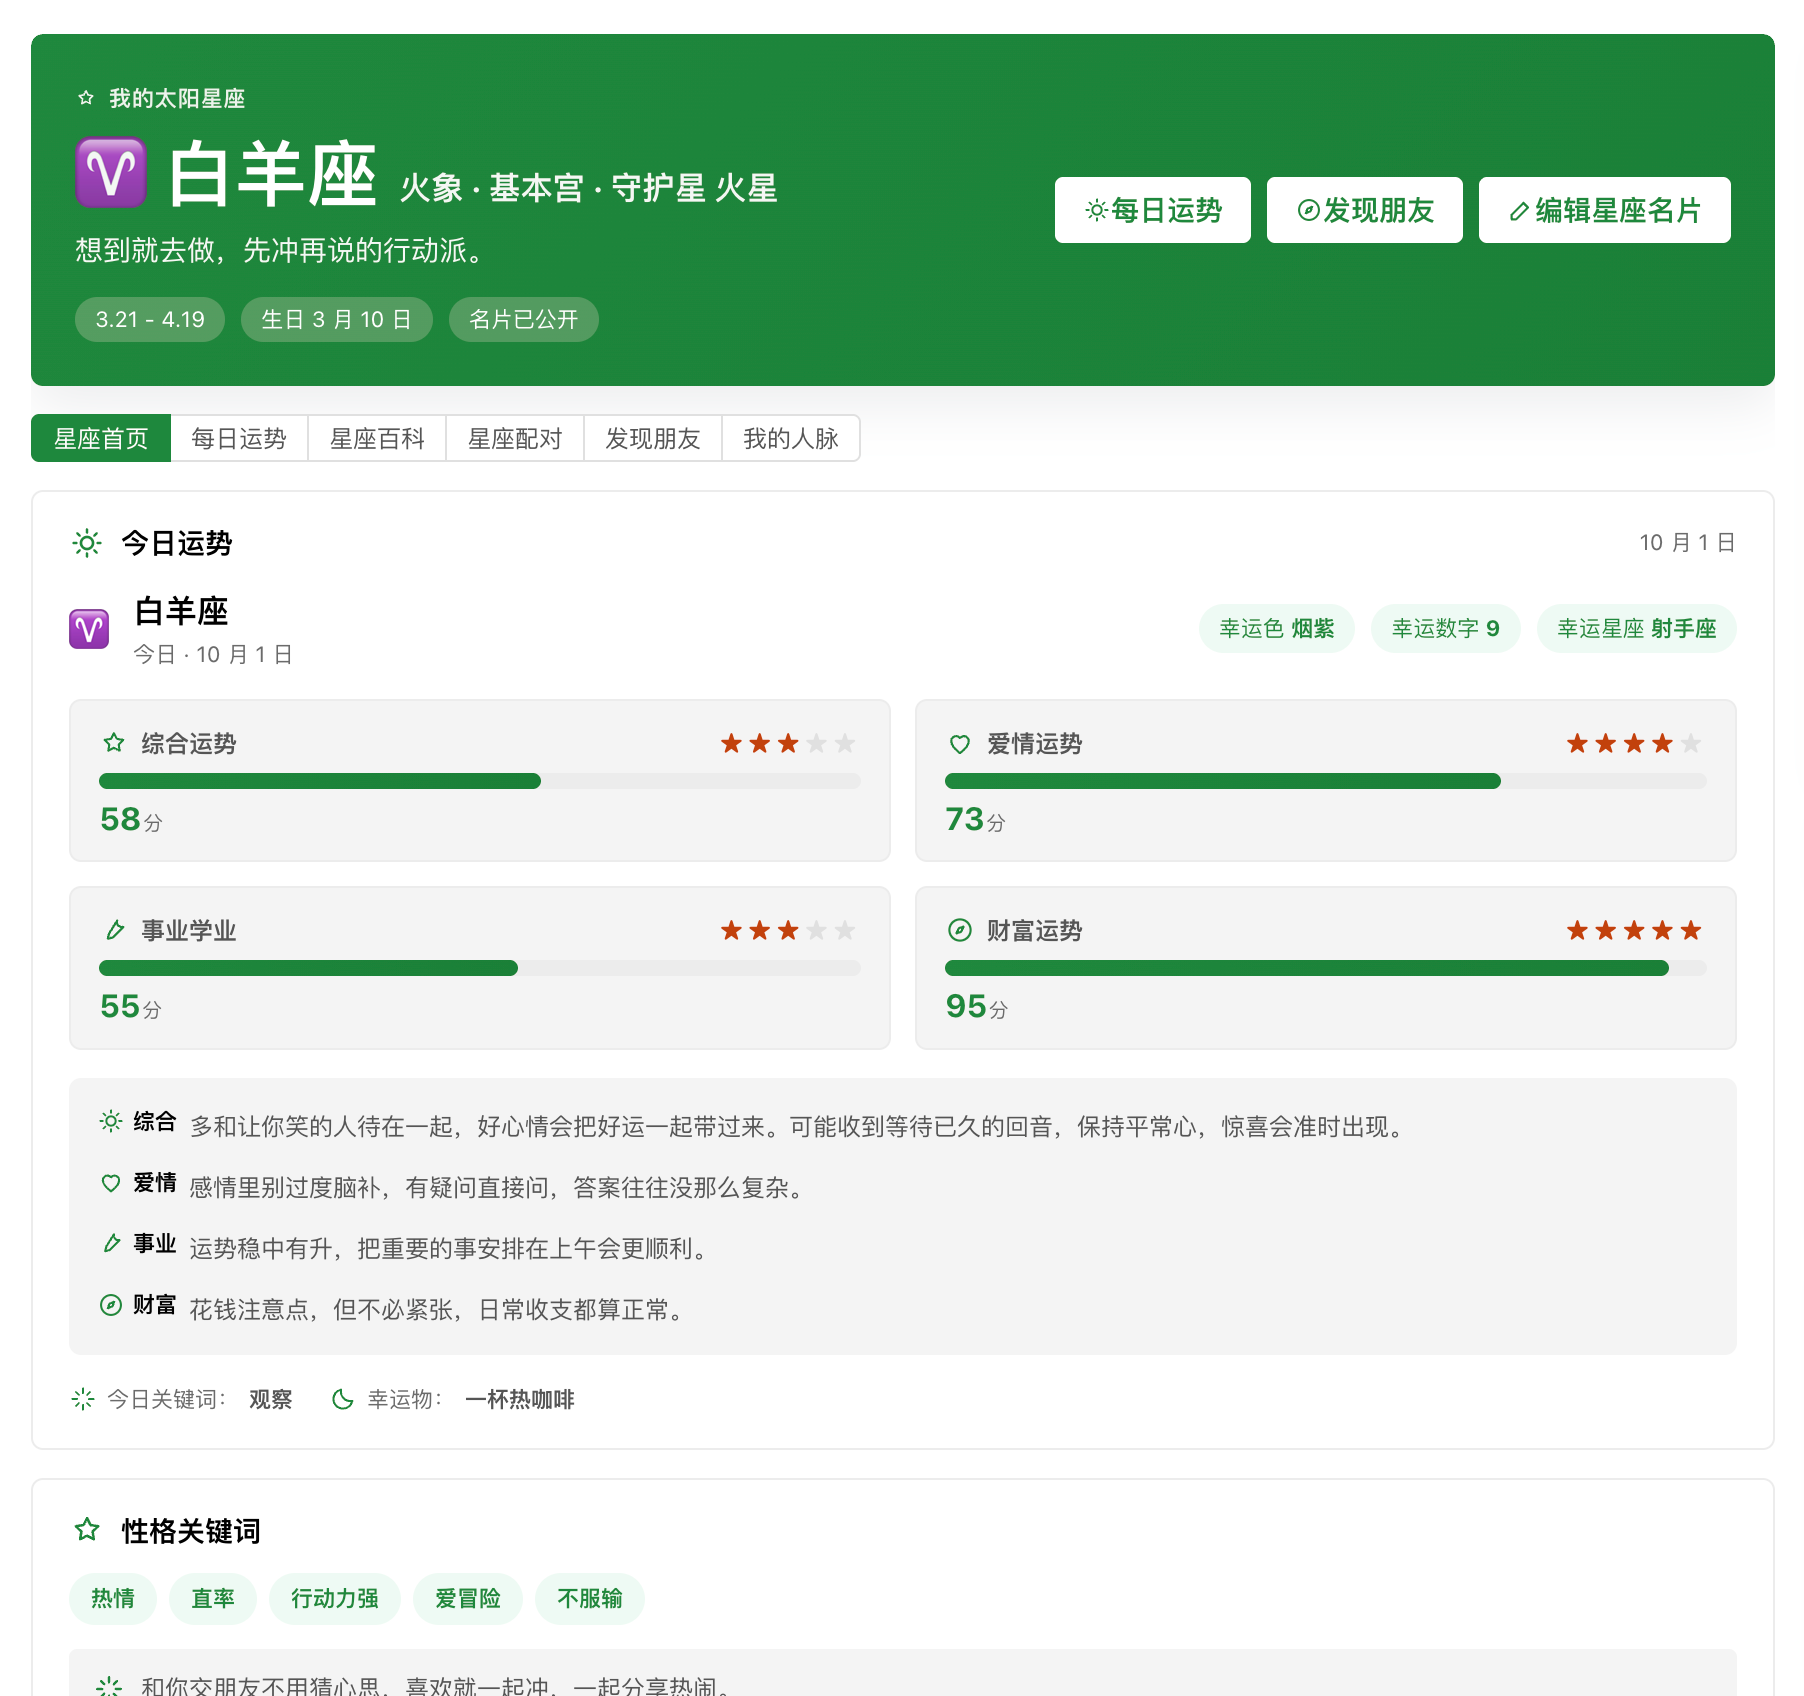Screen dimensions: 1804x1696
Task: Click the 生日 3 月 10 日 badge
Action: pos(337,320)
